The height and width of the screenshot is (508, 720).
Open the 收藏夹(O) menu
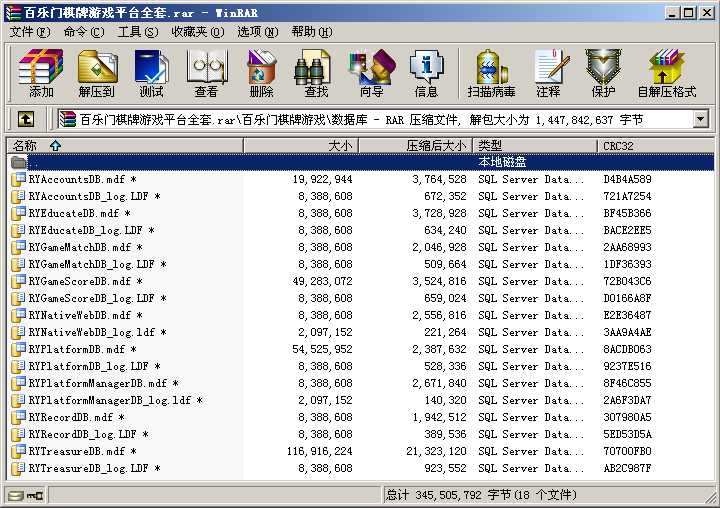click(x=198, y=32)
